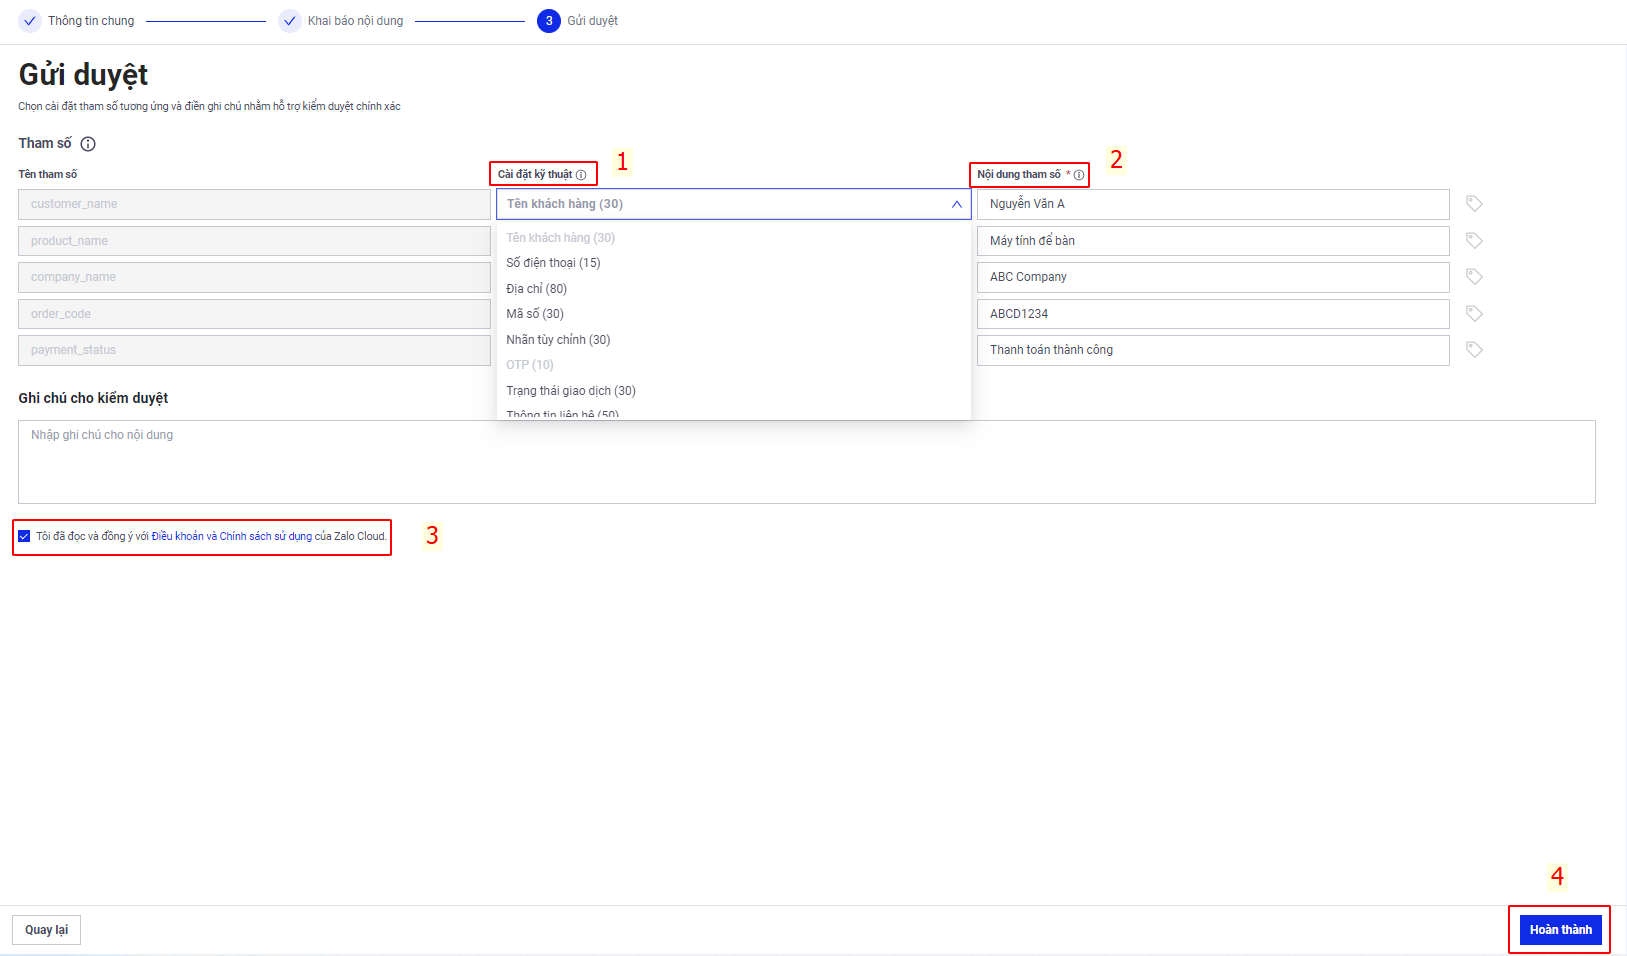Click the dropdown chevron arrow for customer_name
The width and height of the screenshot is (1627, 956).
tap(957, 204)
